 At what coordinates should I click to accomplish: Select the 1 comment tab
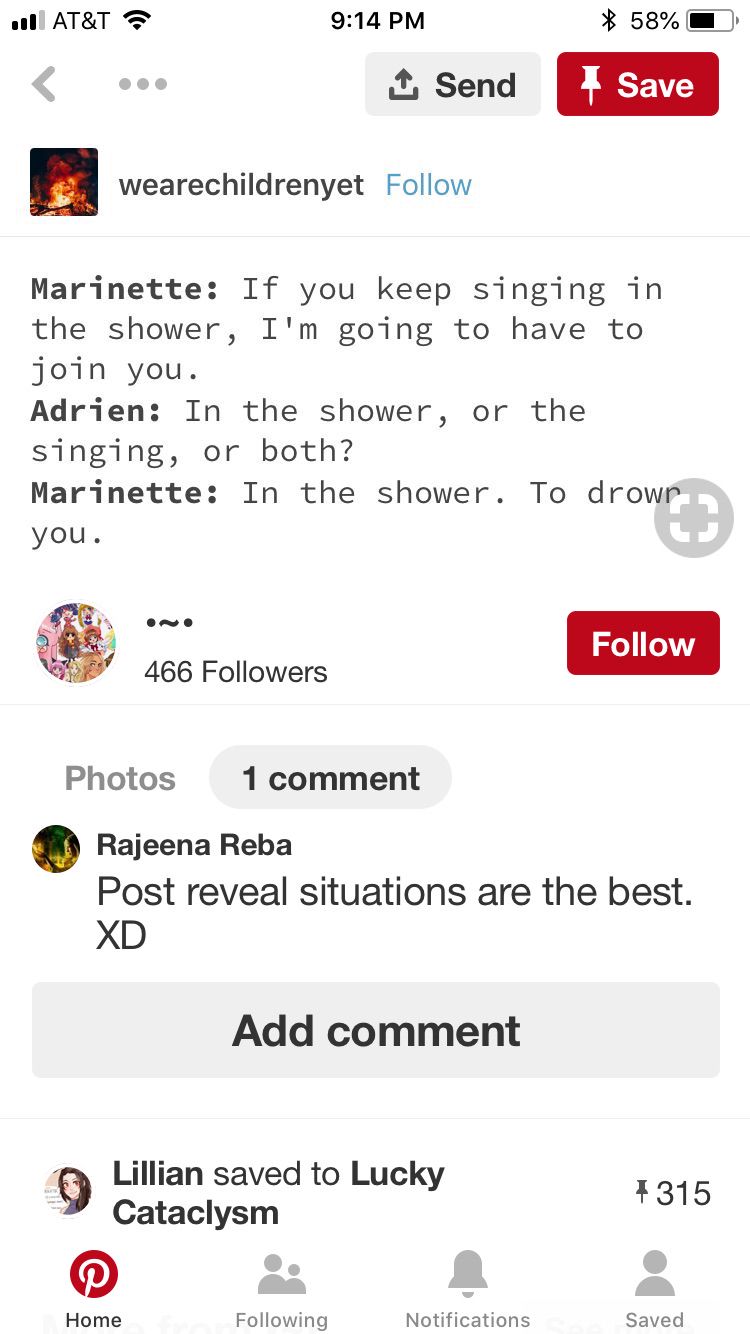tap(330, 778)
